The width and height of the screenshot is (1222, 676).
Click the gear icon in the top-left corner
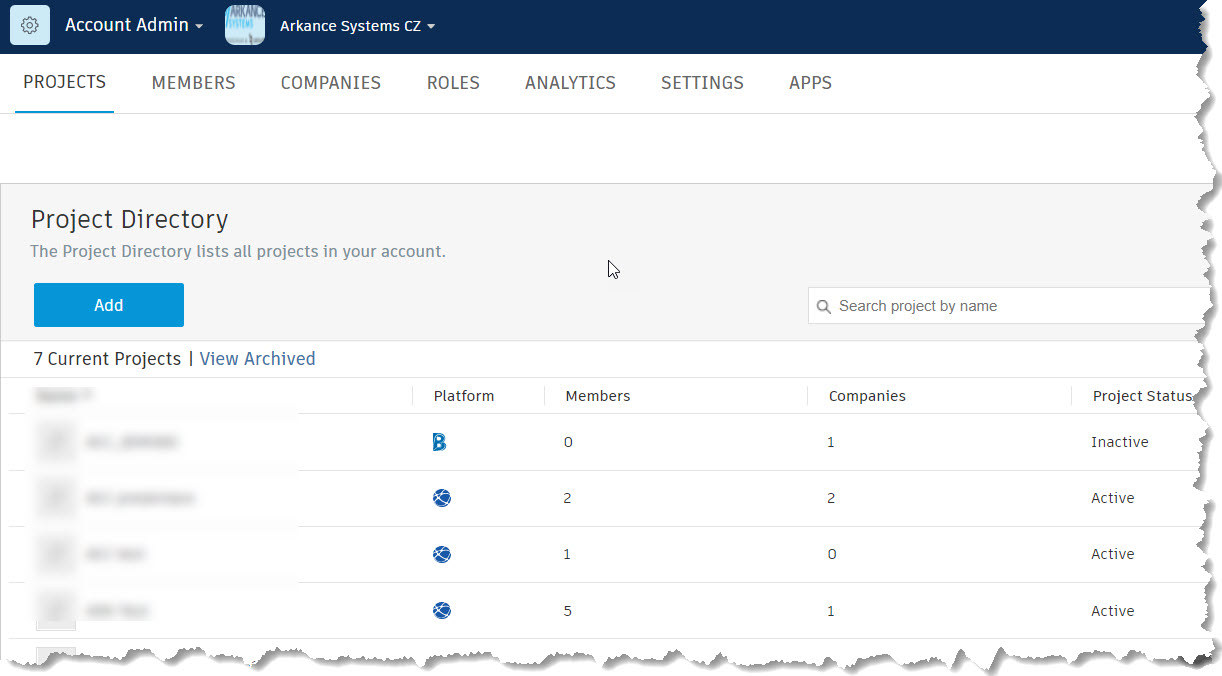click(x=29, y=25)
